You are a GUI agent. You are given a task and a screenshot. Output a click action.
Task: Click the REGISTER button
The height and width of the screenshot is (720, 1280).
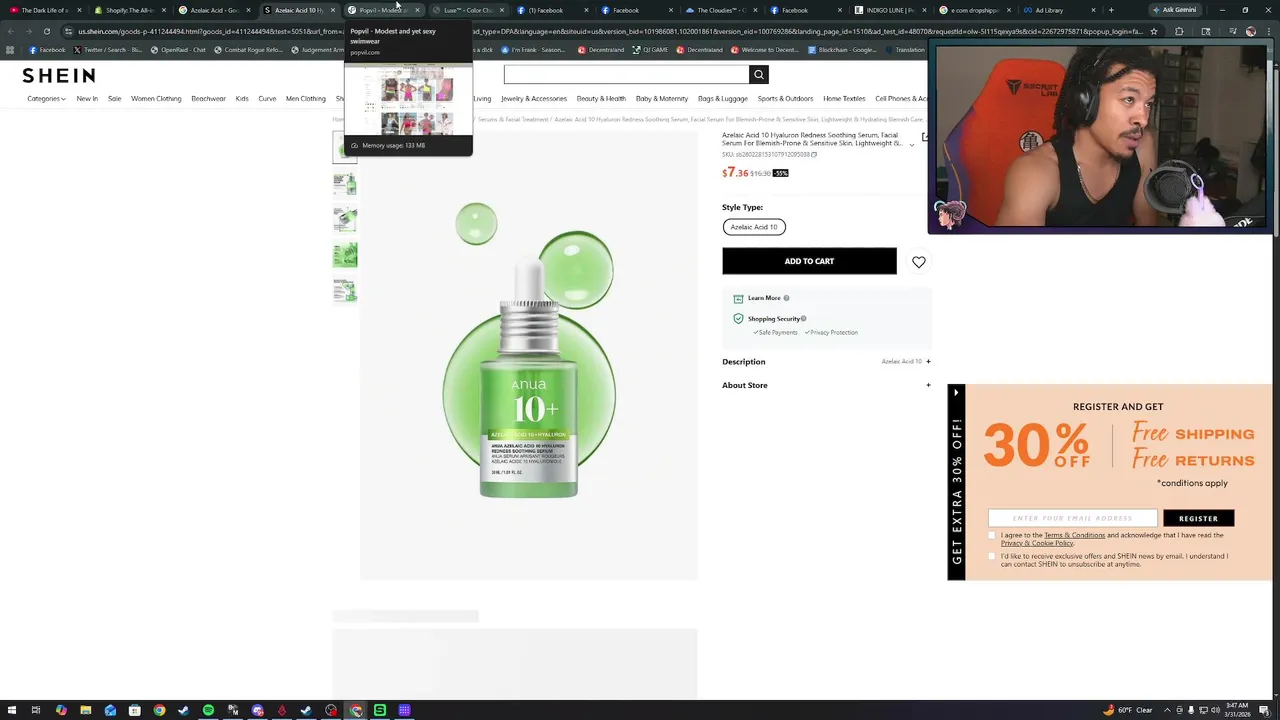[x=1198, y=518]
